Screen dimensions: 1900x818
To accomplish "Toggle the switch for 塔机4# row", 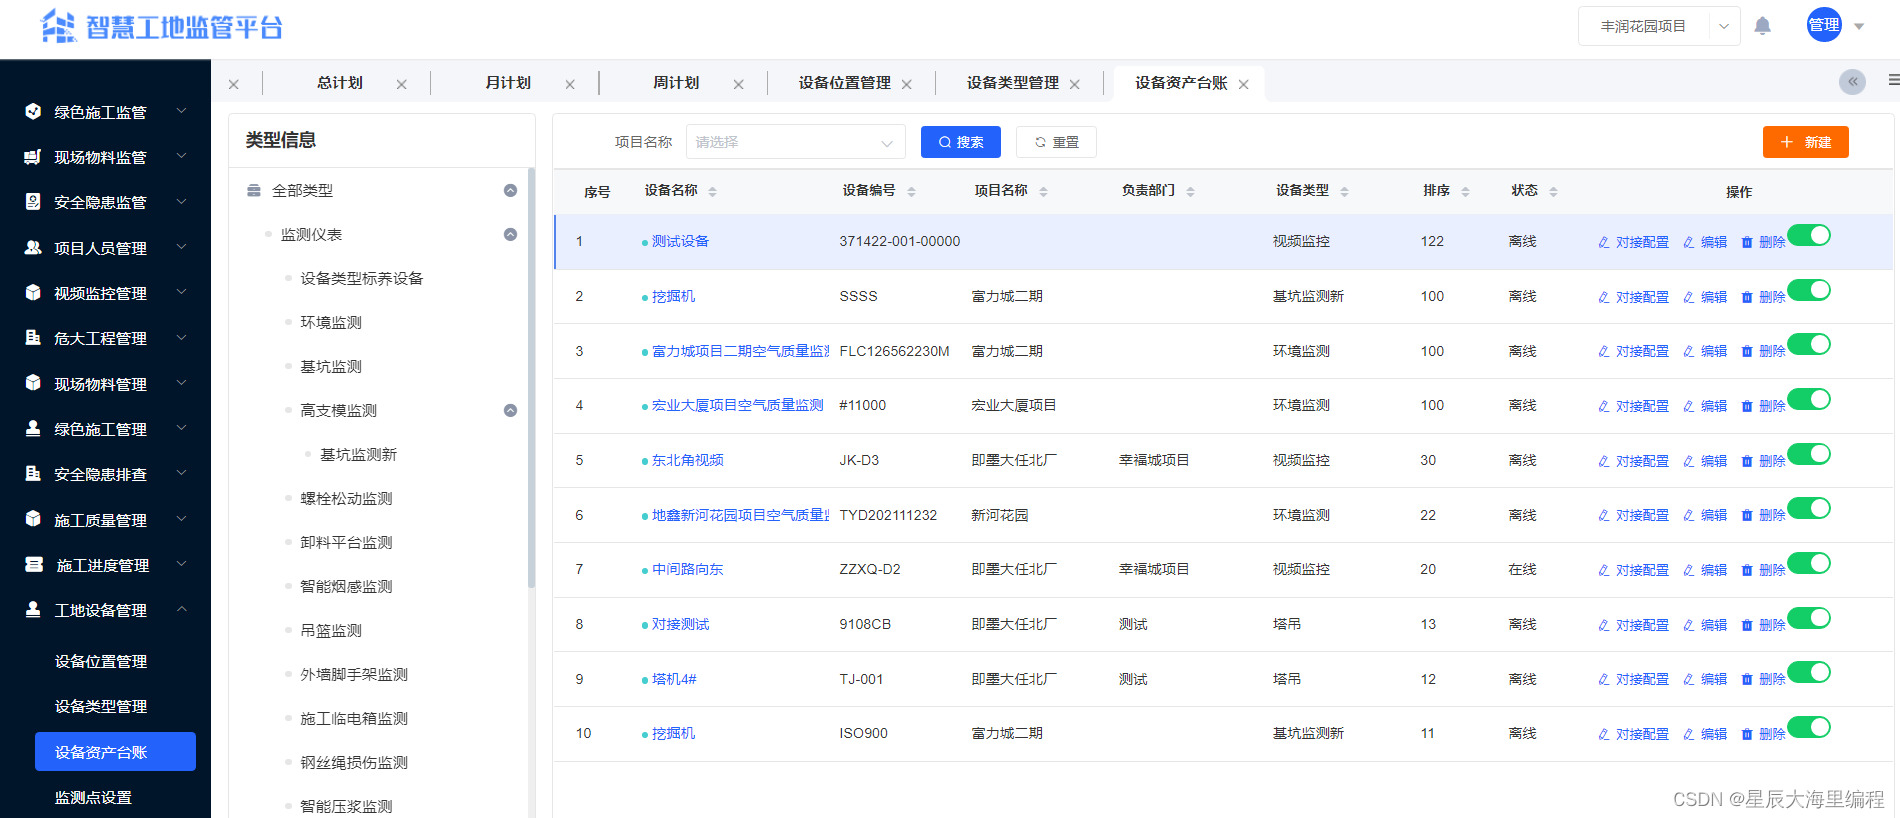I will pos(1809,672).
